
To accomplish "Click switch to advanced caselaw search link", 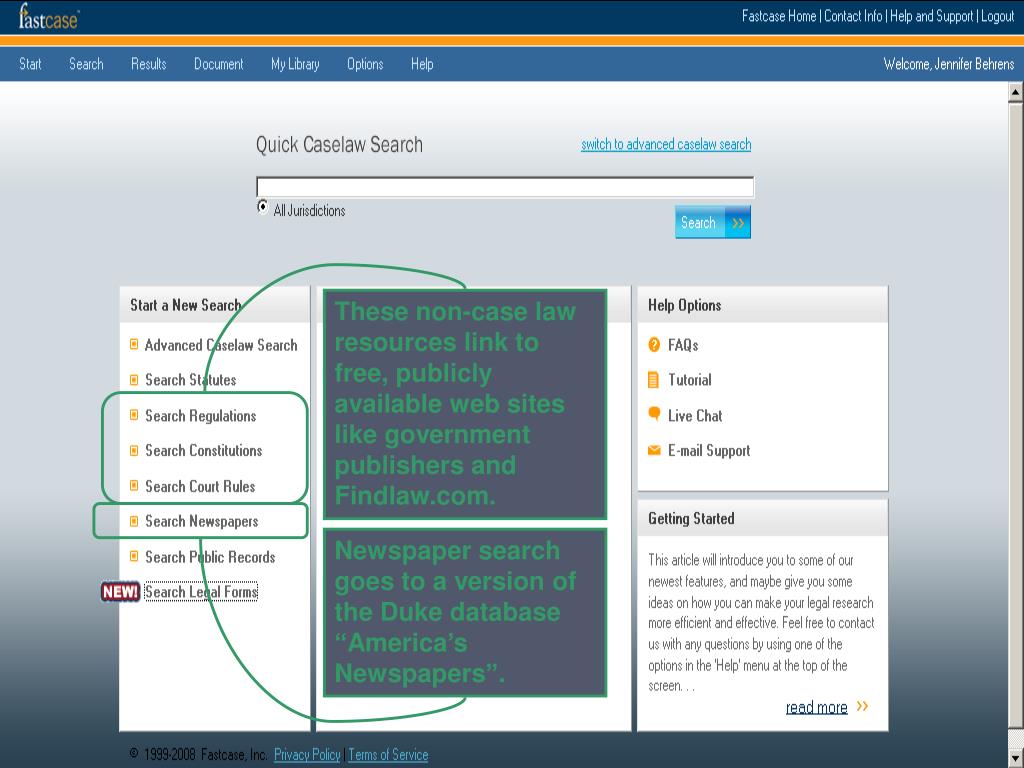I will (666, 144).
